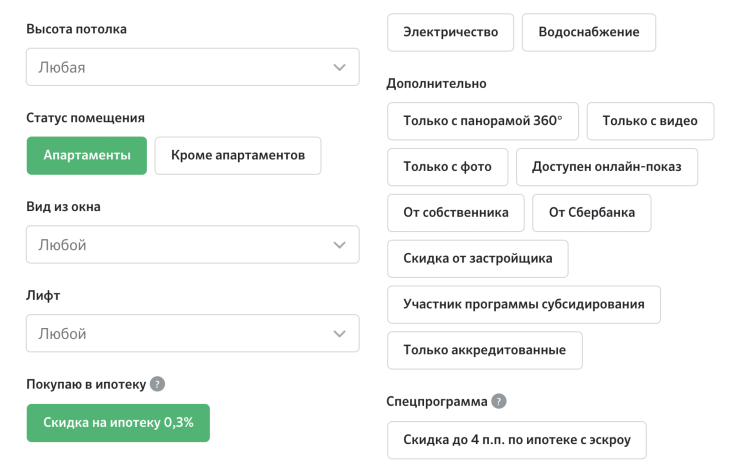
Task: Open the Высота потолка dropdown
Action: 192,67
